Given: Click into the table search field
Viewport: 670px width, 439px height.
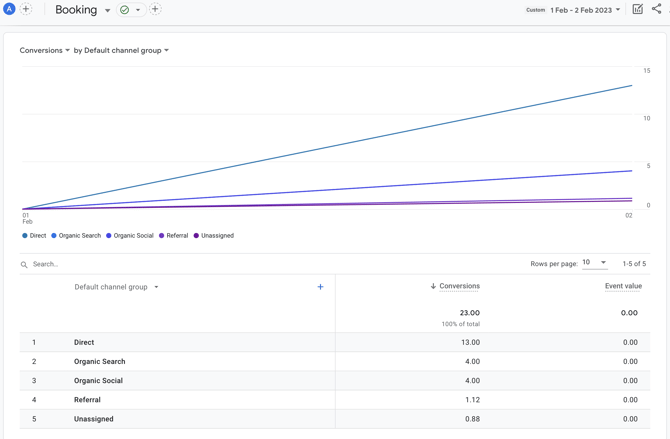Looking at the screenshot, I should coord(150,265).
